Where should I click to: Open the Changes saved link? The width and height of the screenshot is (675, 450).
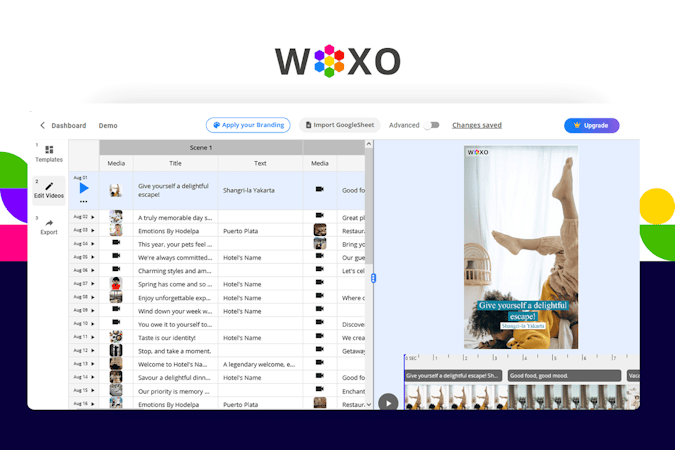coord(477,125)
